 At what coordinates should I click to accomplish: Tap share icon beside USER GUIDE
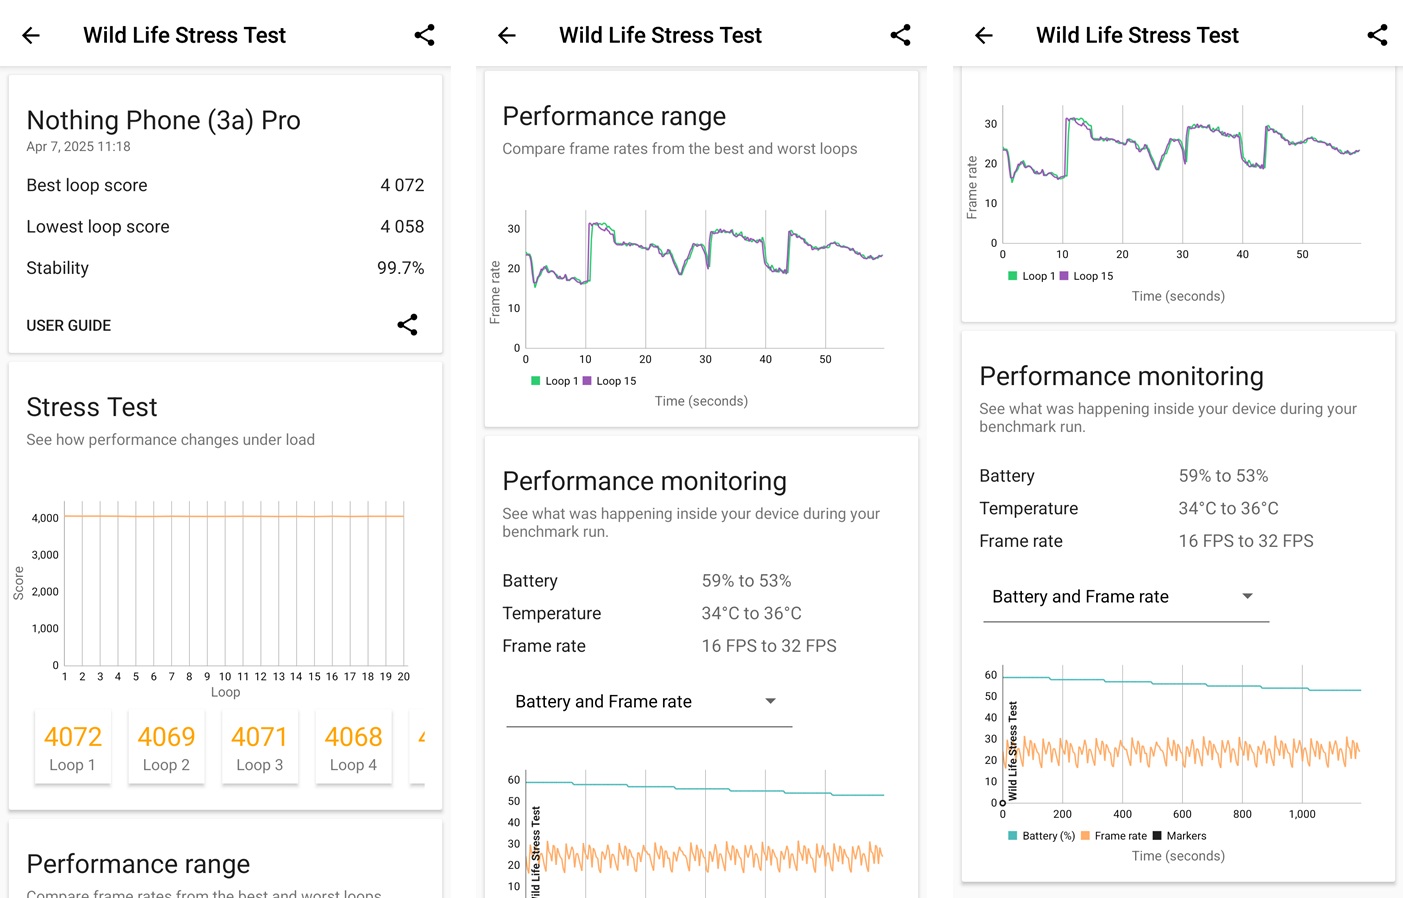[408, 325]
